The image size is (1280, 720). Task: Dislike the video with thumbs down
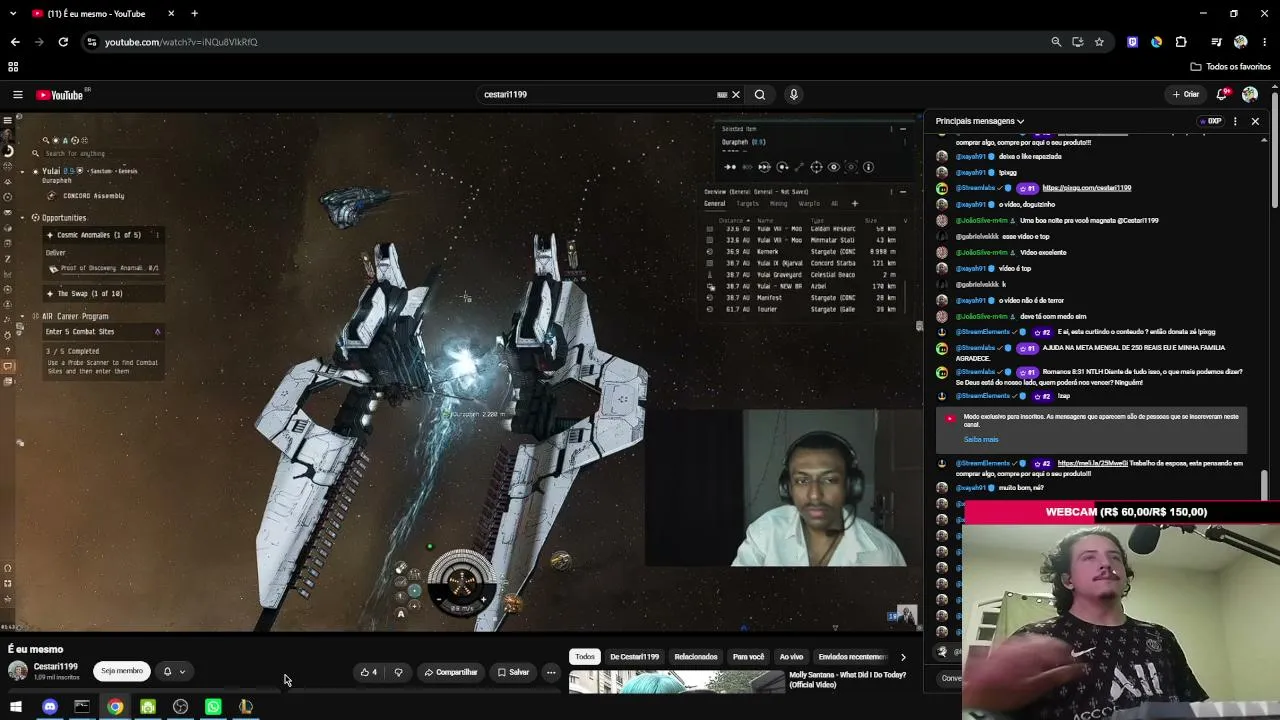coord(398,672)
